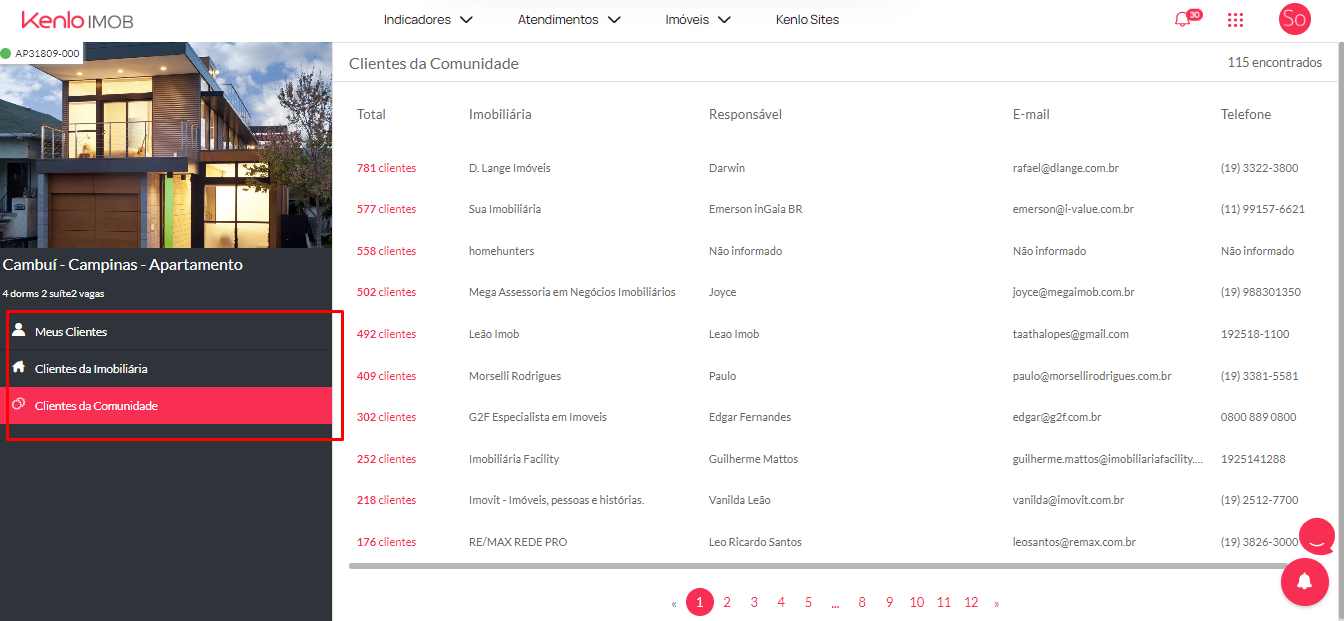This screenshot has height=621, width=1344.
Task: Go to pagination page 12
Action: [x=971, y=602]
